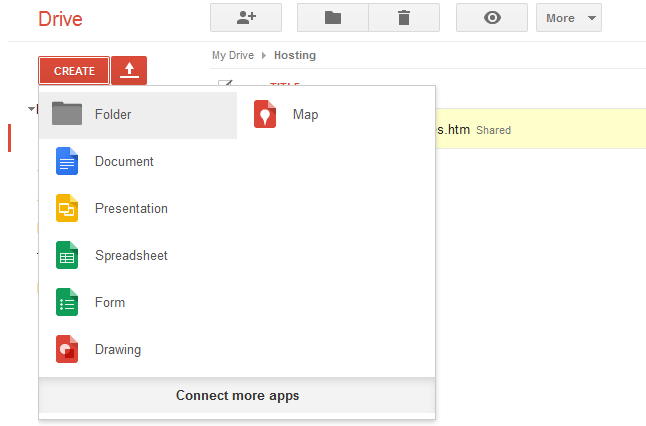Click the green Form icon

67,302
